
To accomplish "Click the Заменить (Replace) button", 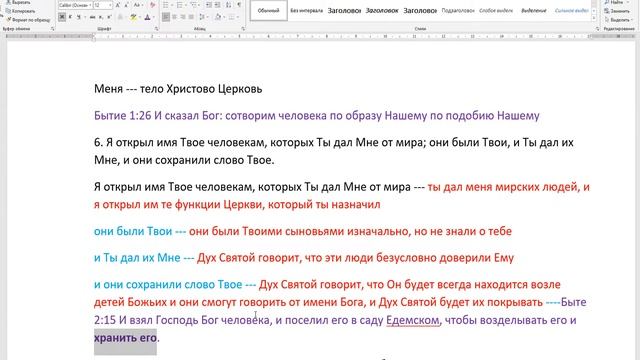I will (617, 11).
